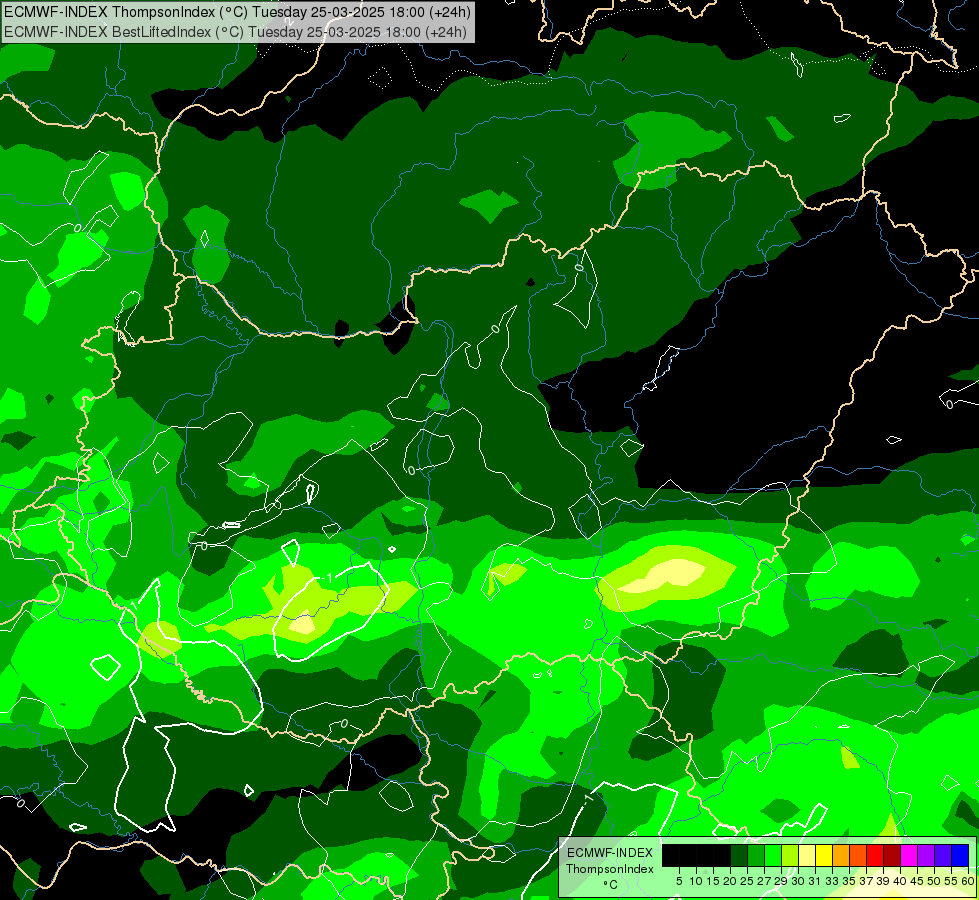Click the legend tick value 55
Viewport: 979px width, 900px height.
coord(952,881)
